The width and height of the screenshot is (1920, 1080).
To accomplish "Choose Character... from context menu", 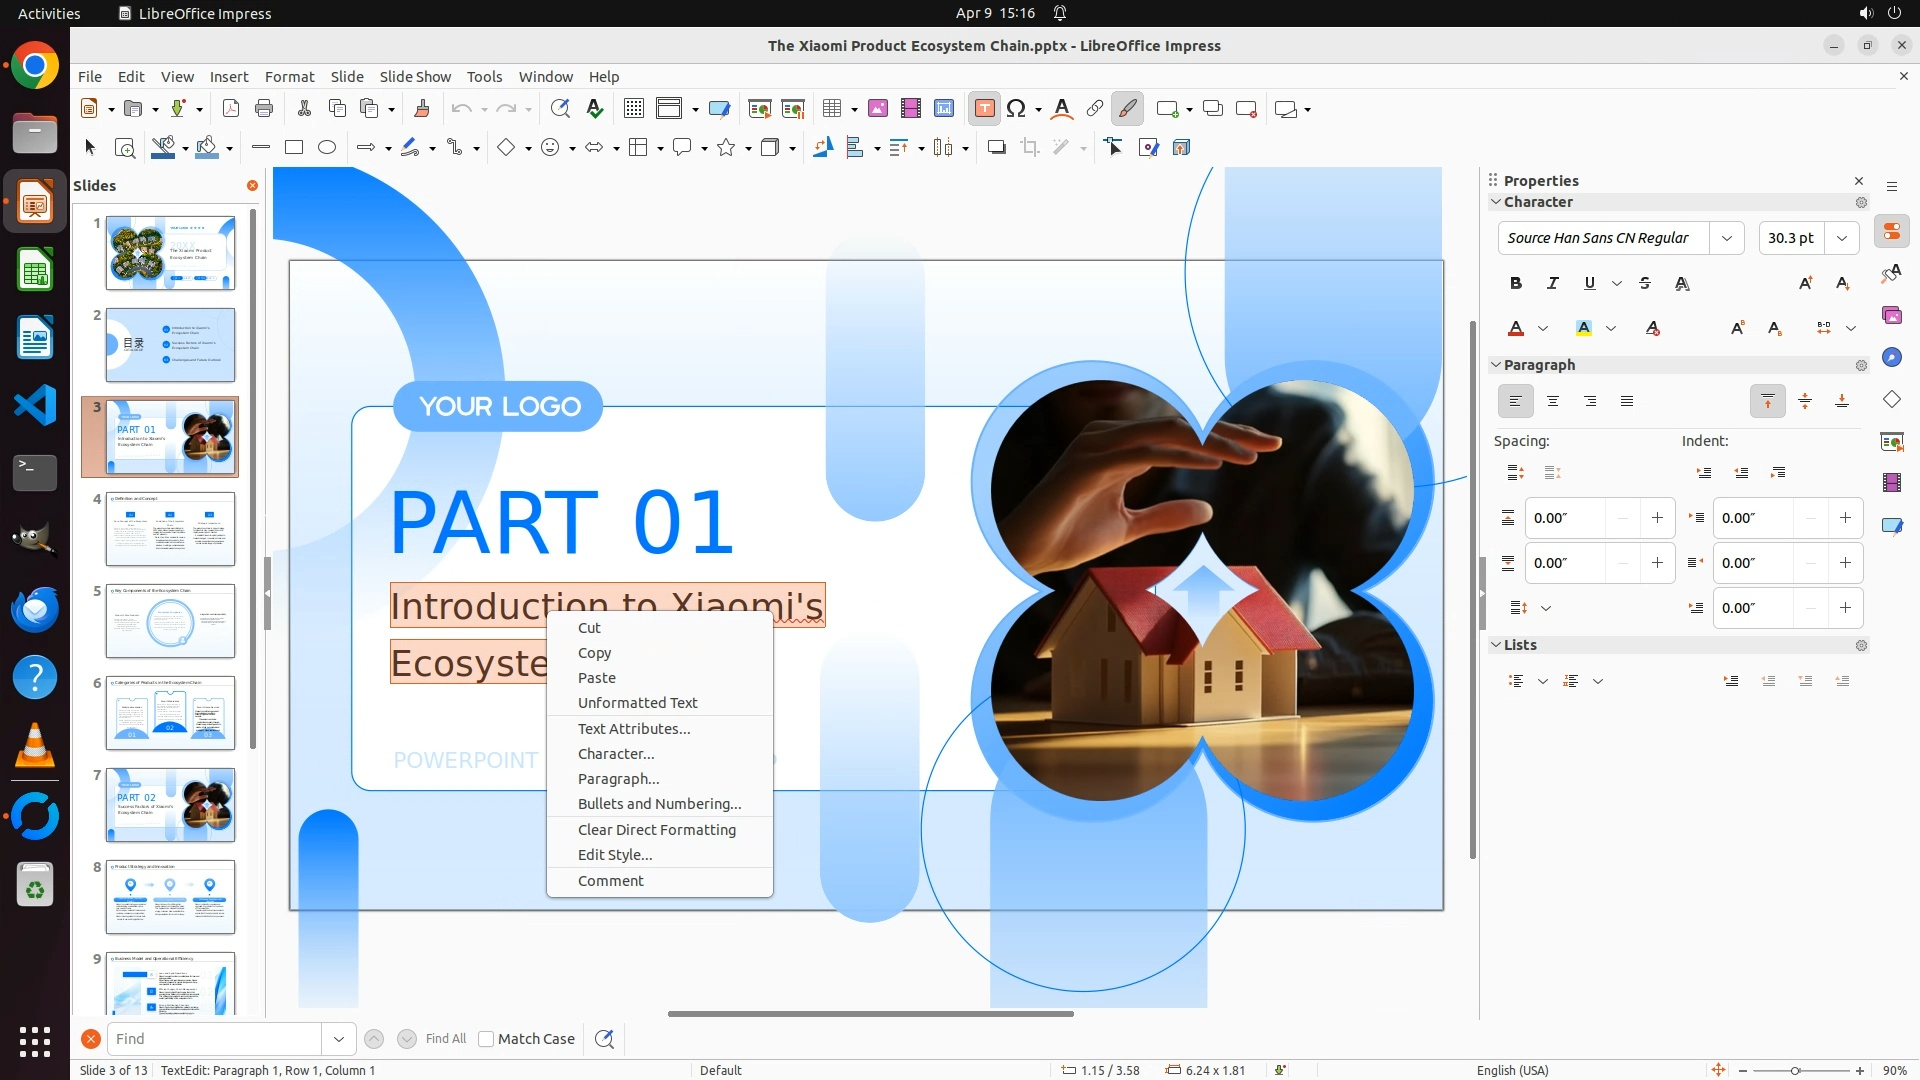I will click(615, 754).
